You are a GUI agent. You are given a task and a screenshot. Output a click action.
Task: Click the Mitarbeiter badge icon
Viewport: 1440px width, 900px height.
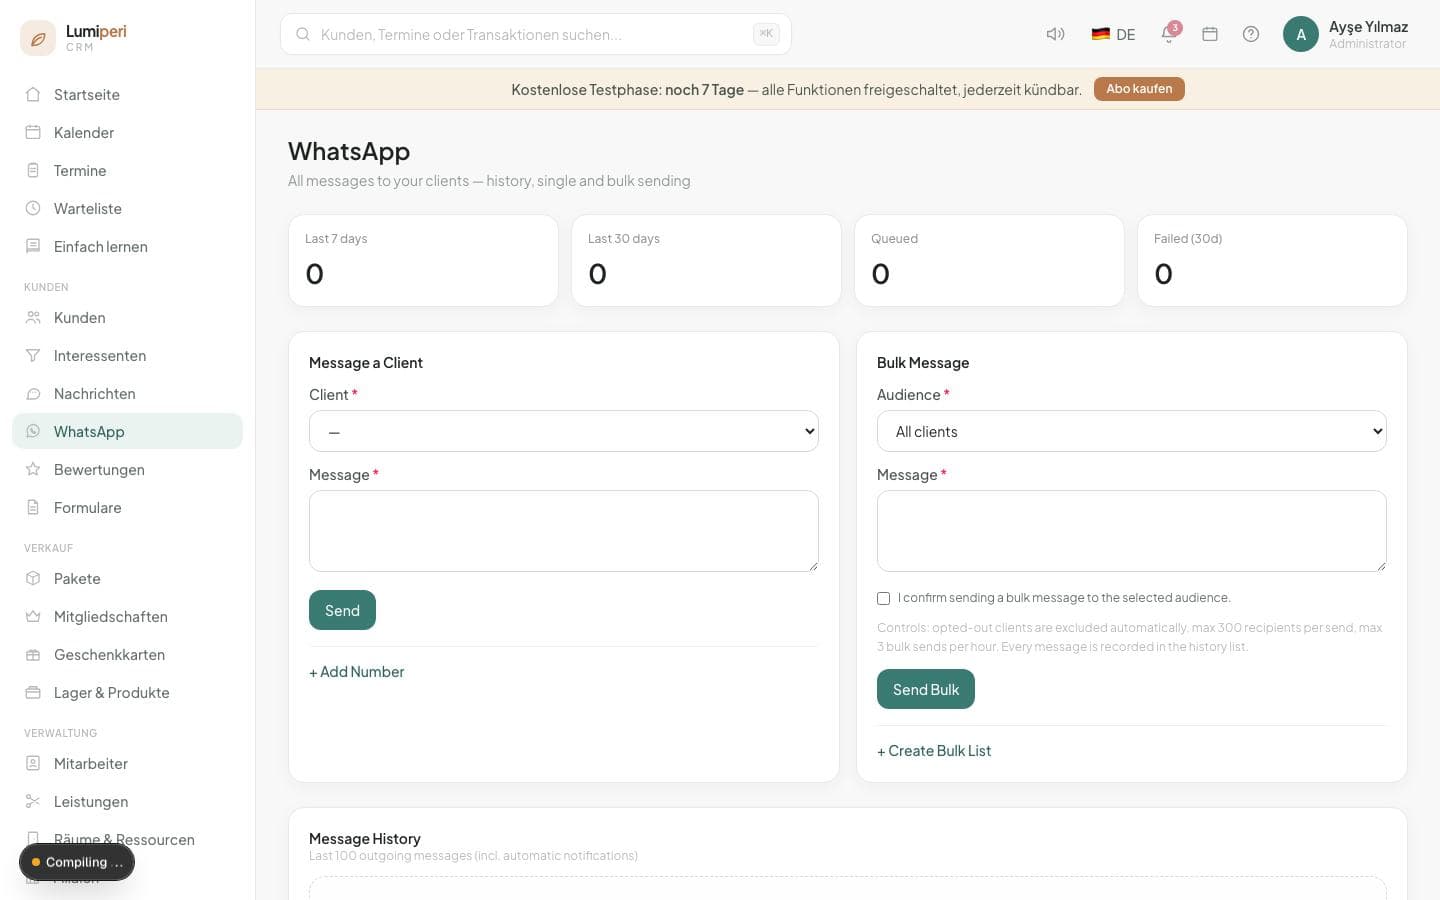[x=33, y=764]
